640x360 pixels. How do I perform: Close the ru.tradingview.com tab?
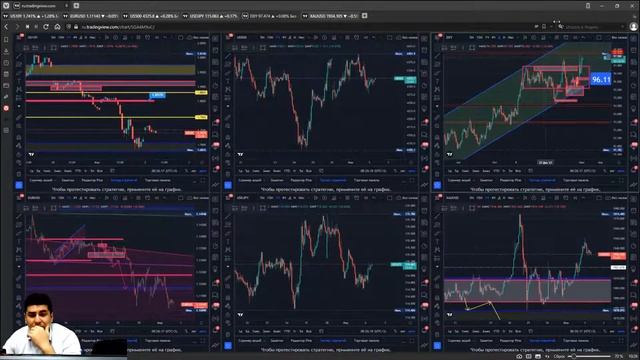point(67,6)
